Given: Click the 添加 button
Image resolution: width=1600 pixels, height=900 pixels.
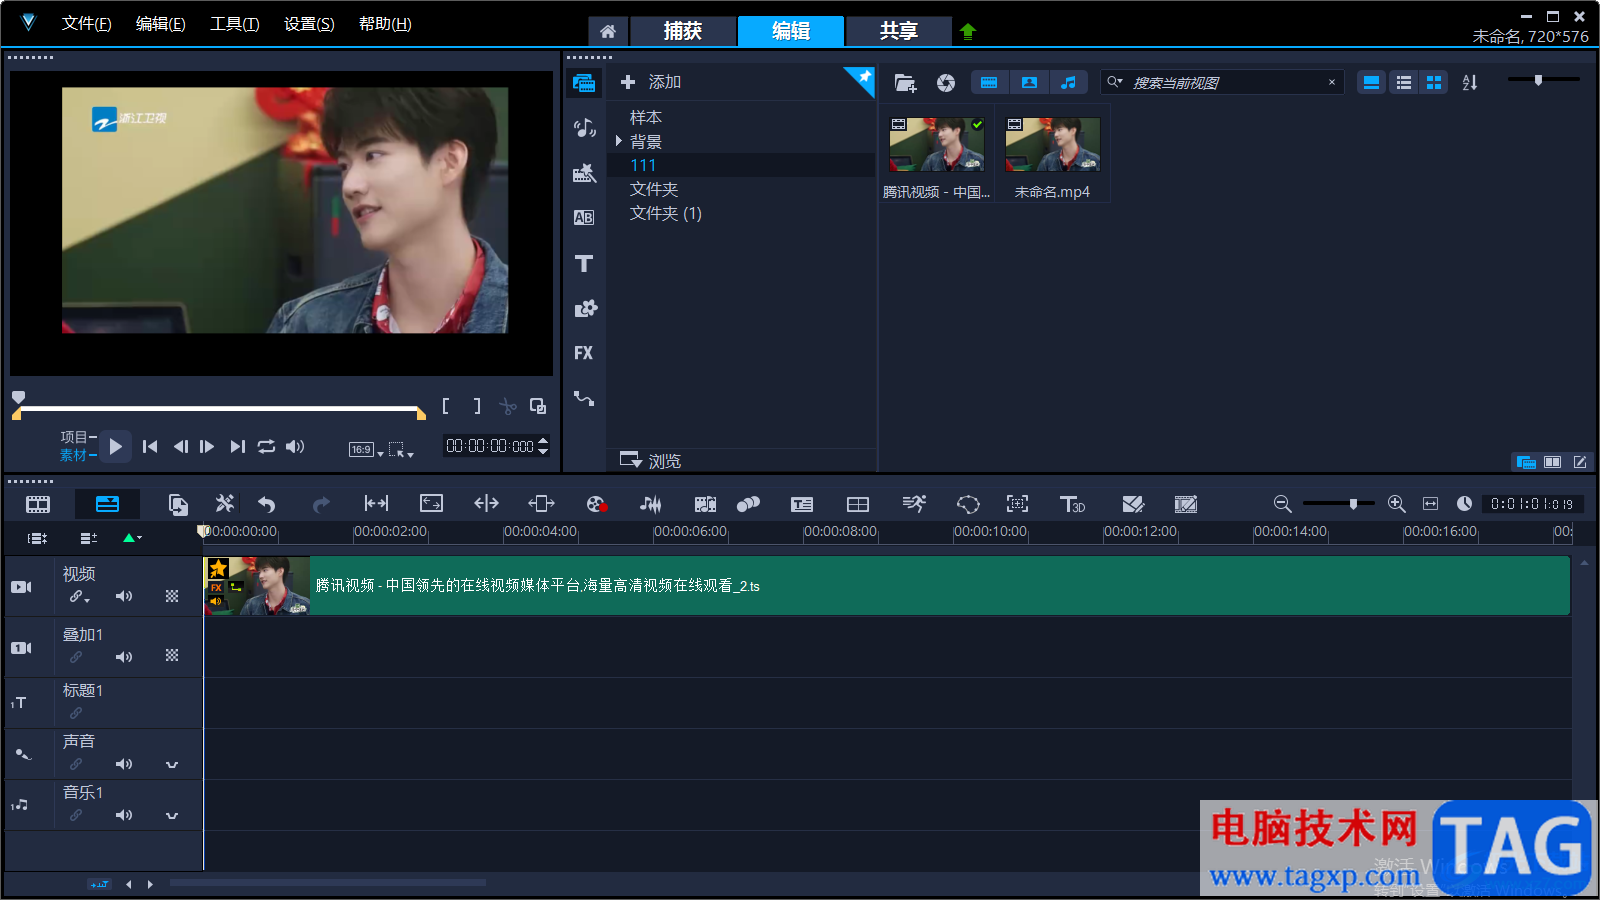Looking at the screenshot, I should point(651,82).
